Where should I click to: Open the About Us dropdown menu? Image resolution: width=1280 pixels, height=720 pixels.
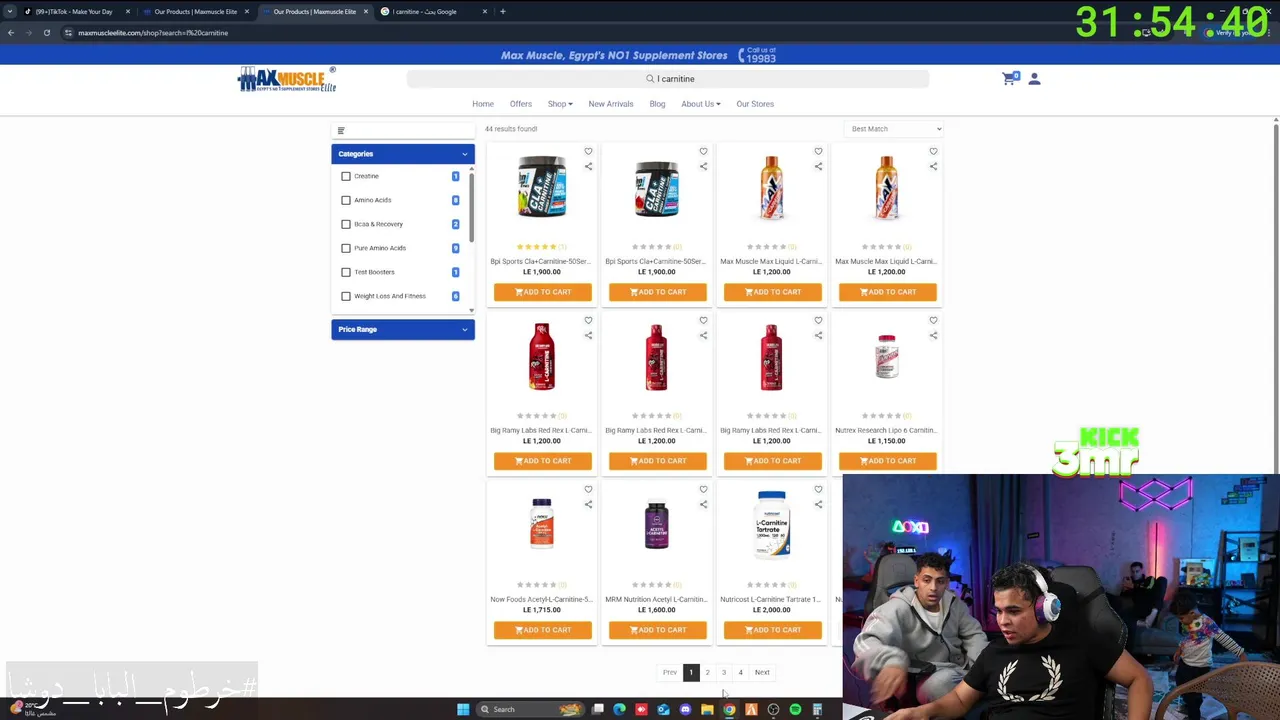(x=700, y=104)
